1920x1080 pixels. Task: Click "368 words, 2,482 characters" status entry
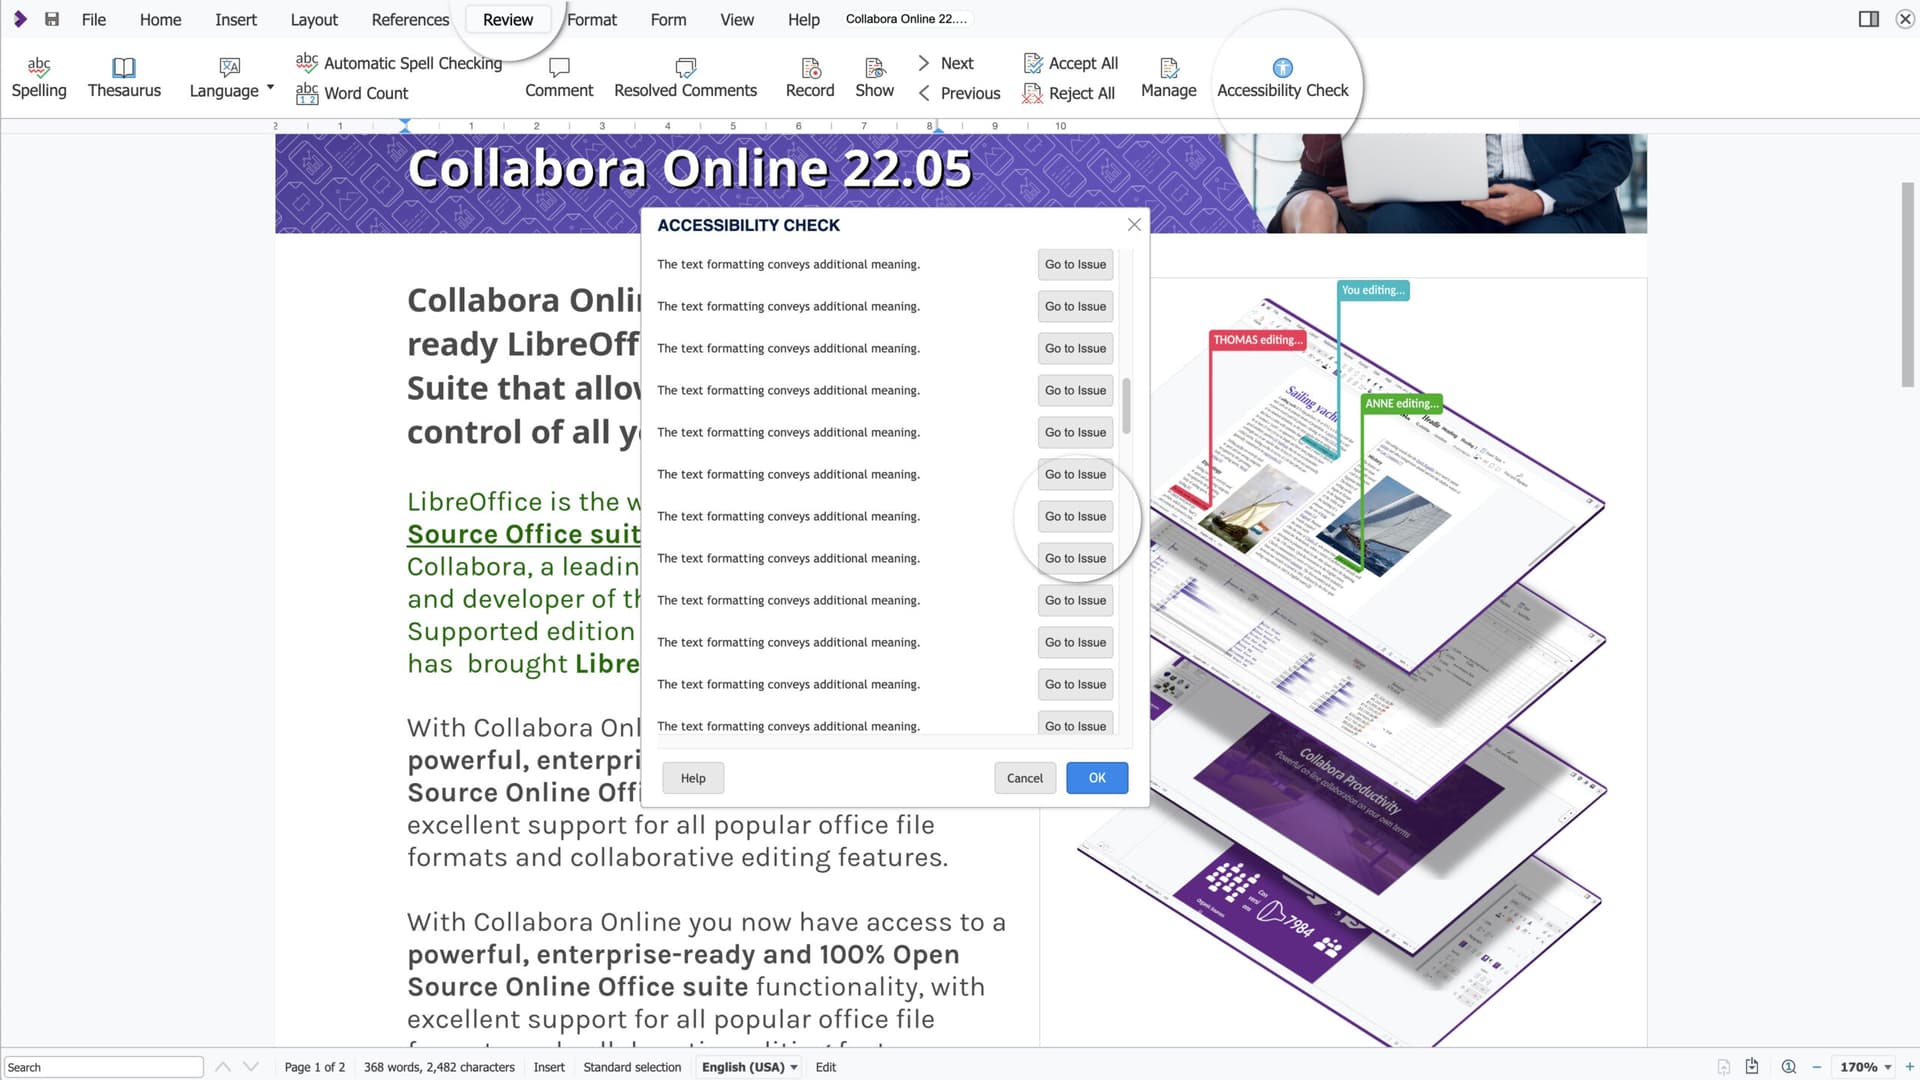click(439, 1067)
